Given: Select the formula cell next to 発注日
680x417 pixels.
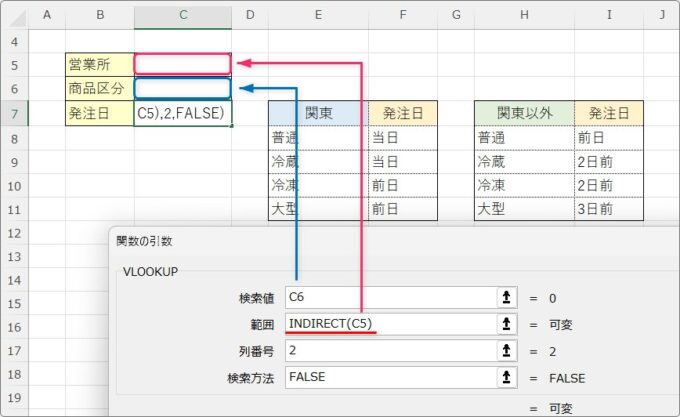Looking at the screenshot, I should tap(182, 113).
